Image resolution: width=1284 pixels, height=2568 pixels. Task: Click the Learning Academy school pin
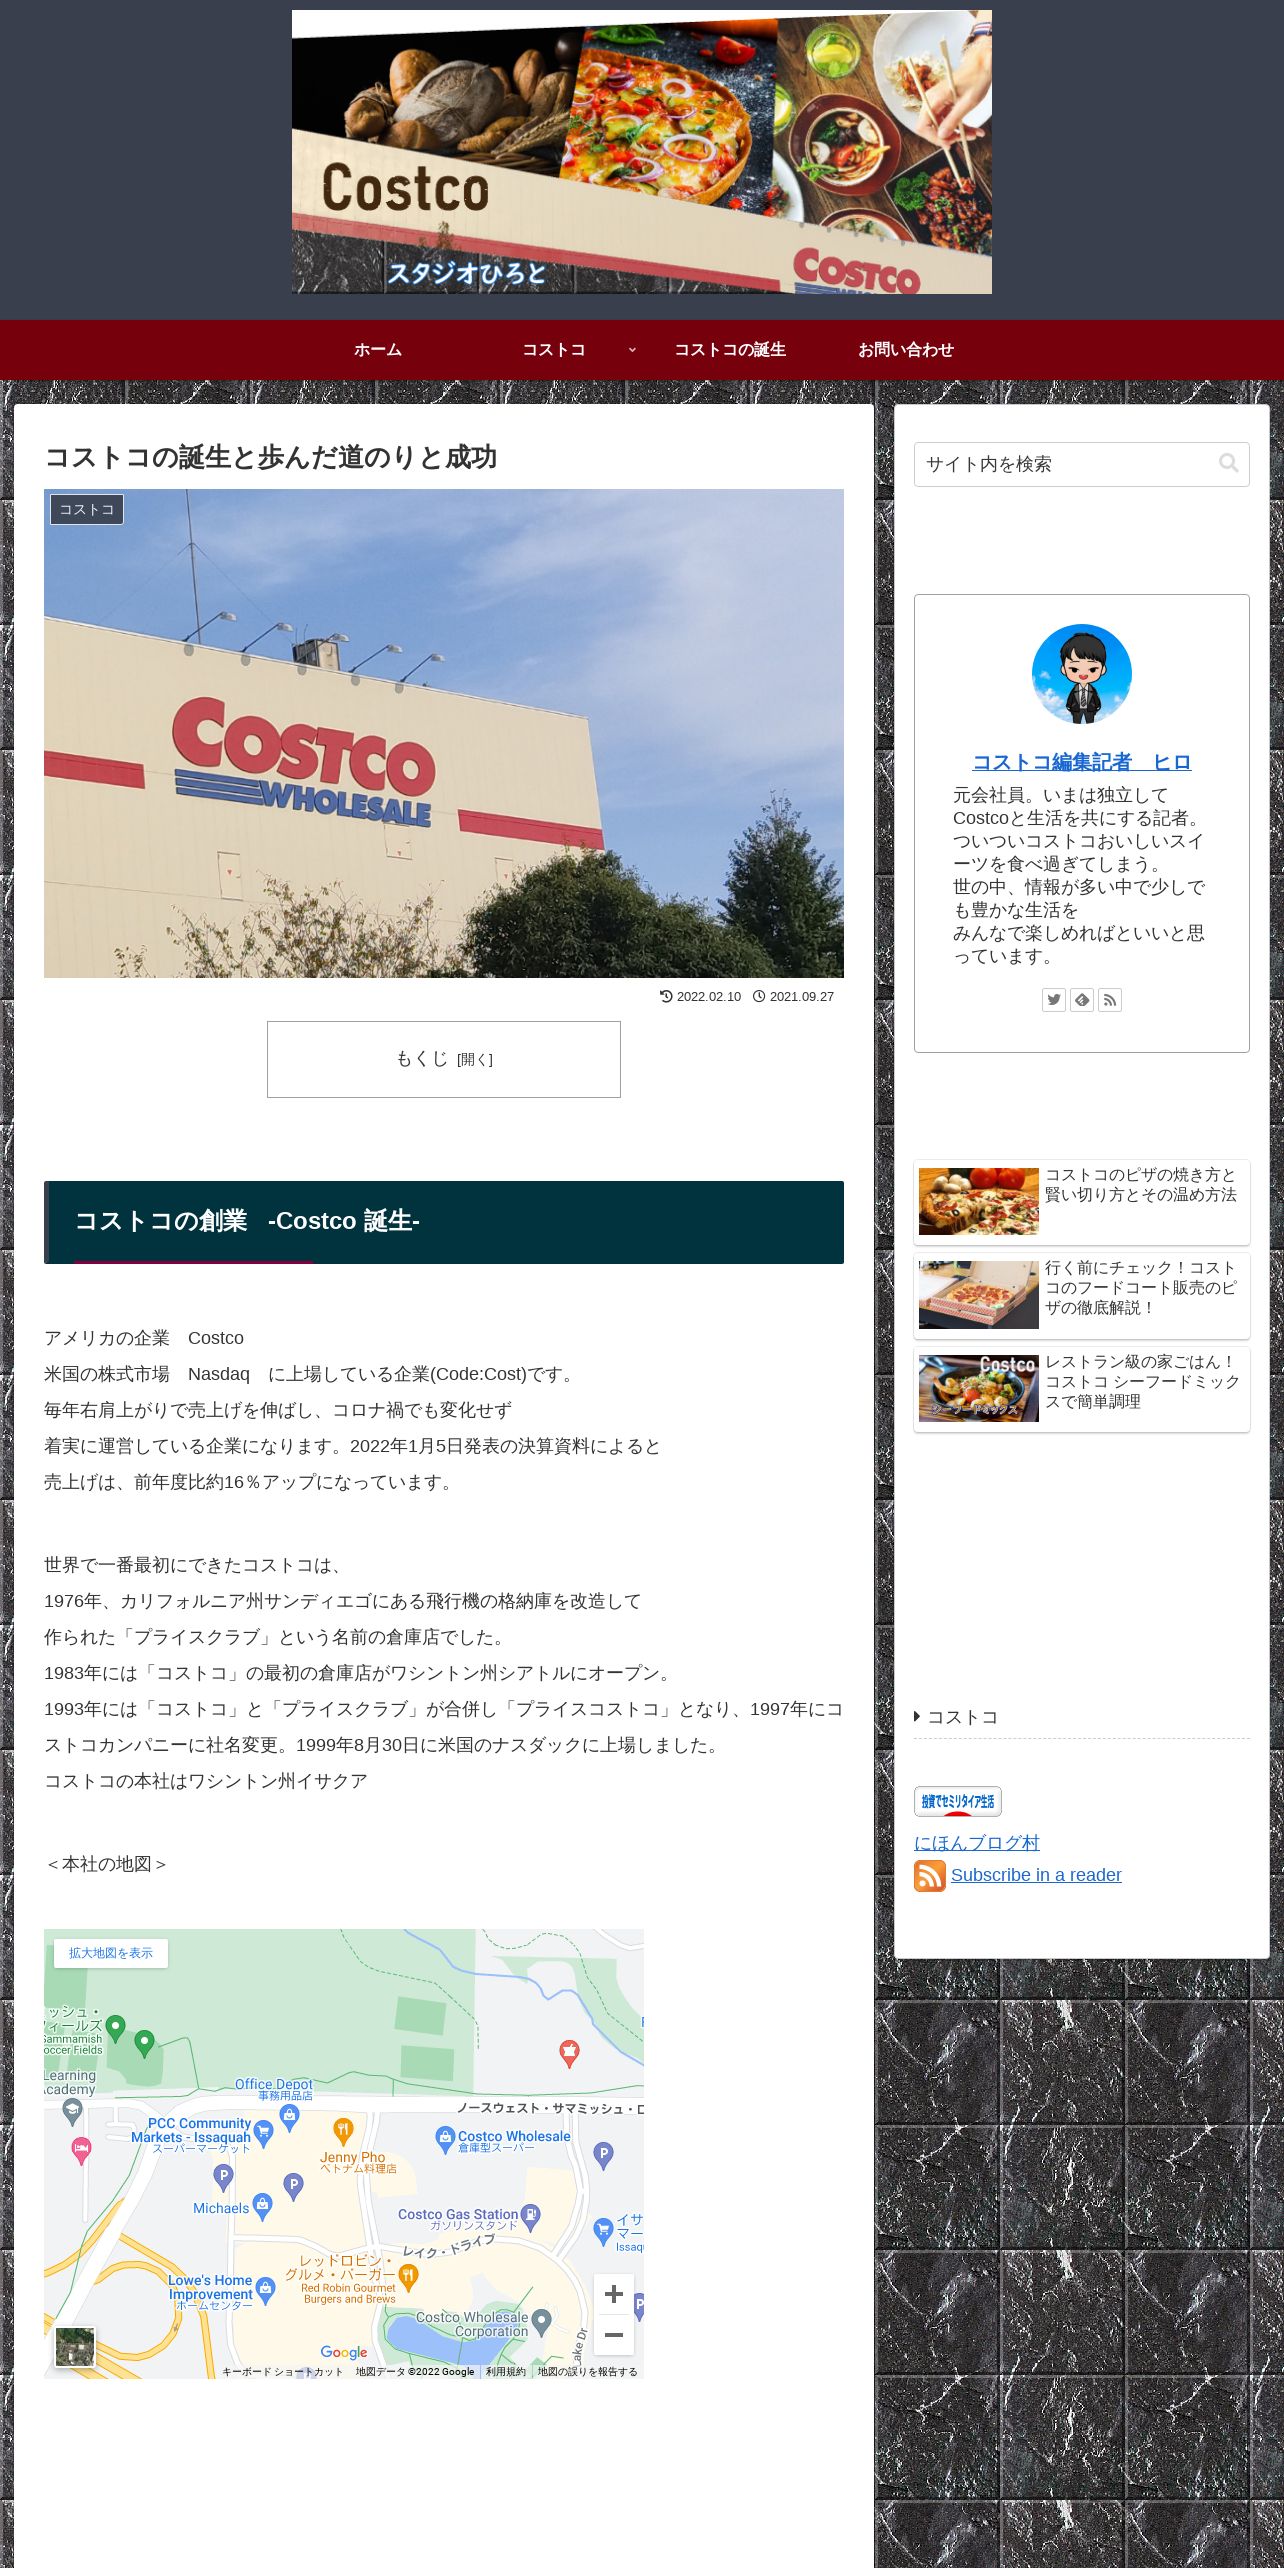click(72, 2110)
